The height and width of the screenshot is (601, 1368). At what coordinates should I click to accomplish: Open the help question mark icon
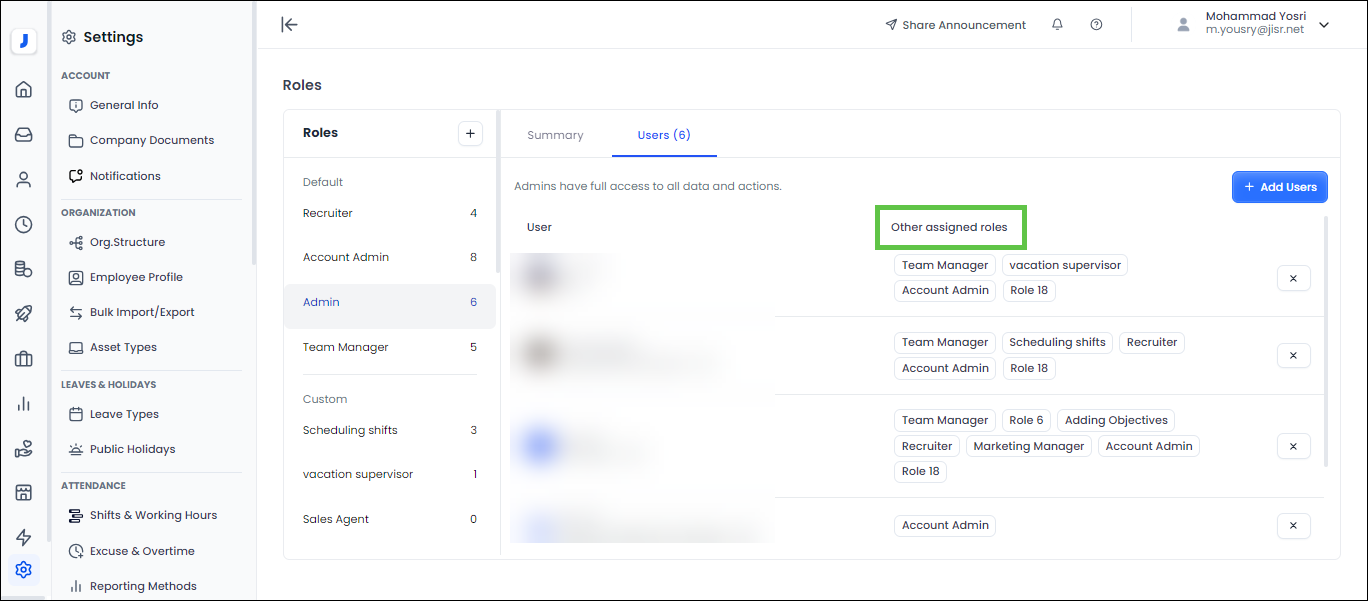[x=1096, y=25]
